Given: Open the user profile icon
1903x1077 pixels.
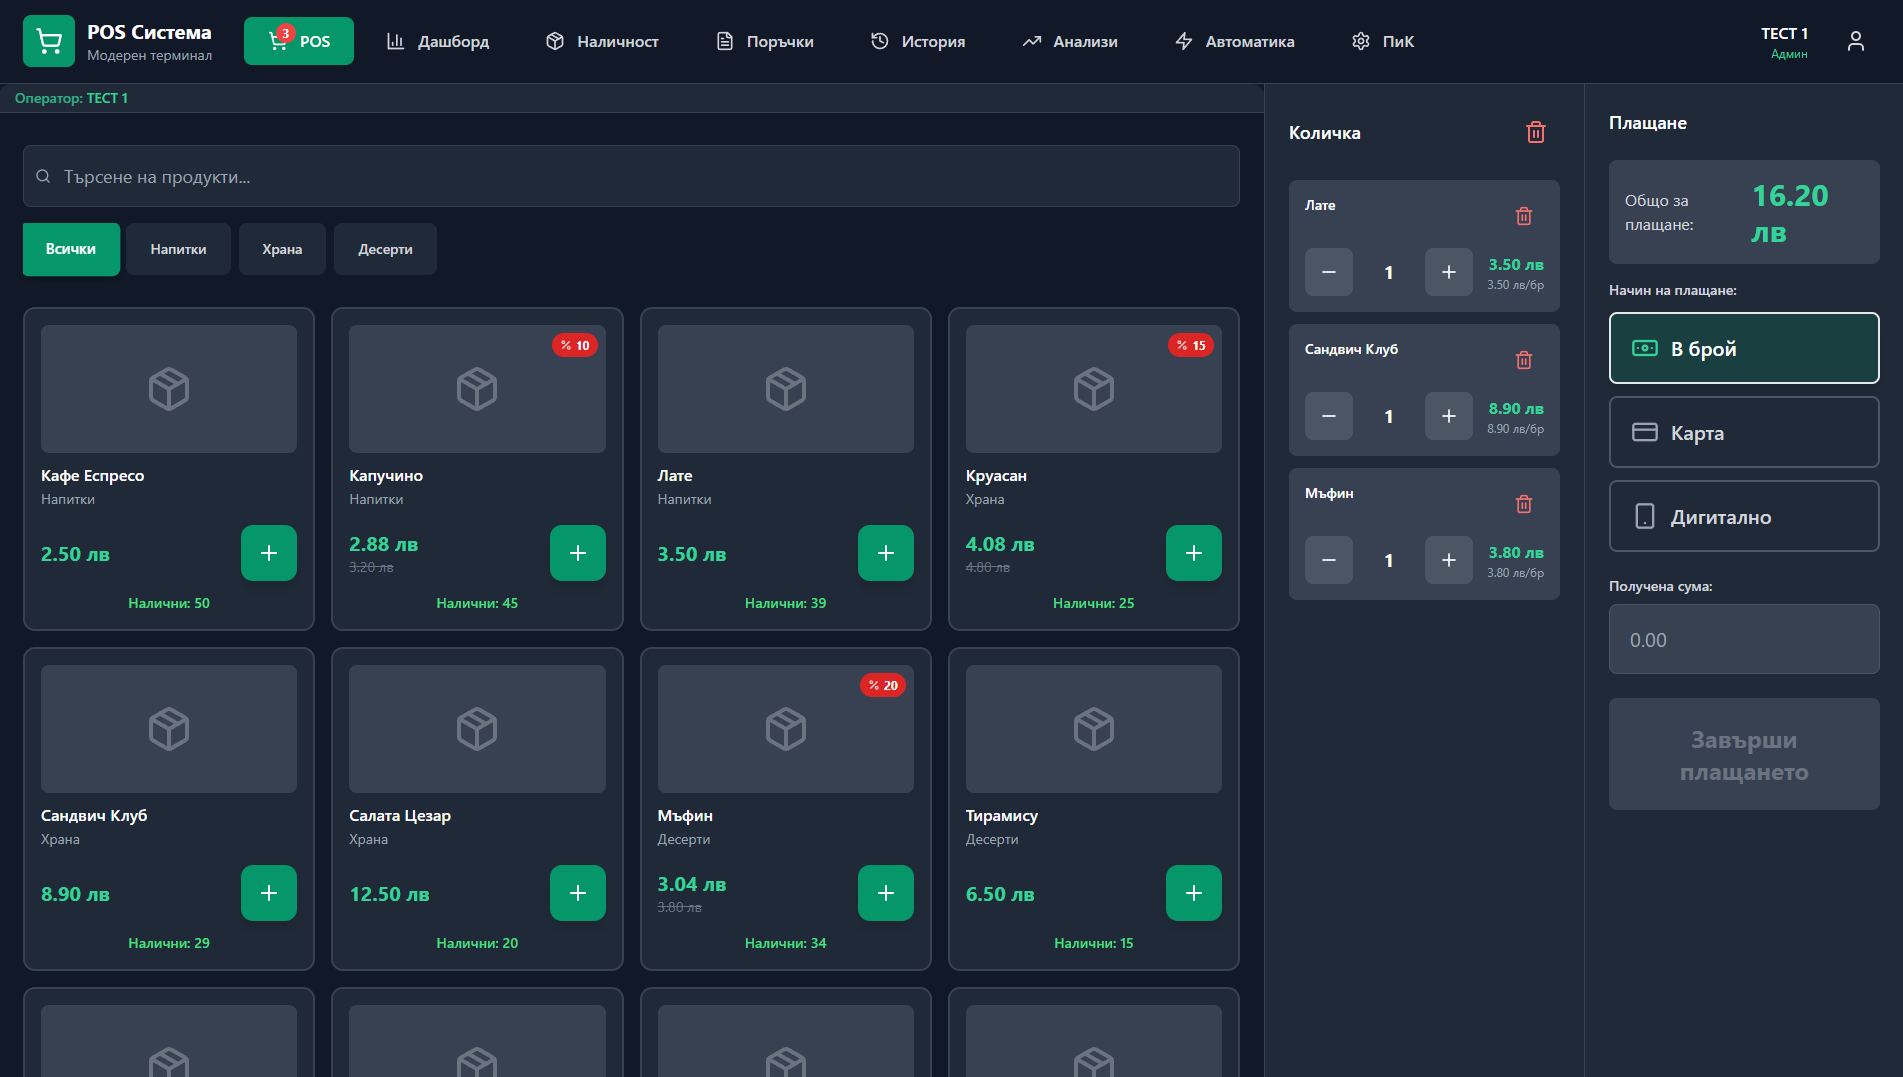Looking at the screenshot, I should tap(1855, 41).
